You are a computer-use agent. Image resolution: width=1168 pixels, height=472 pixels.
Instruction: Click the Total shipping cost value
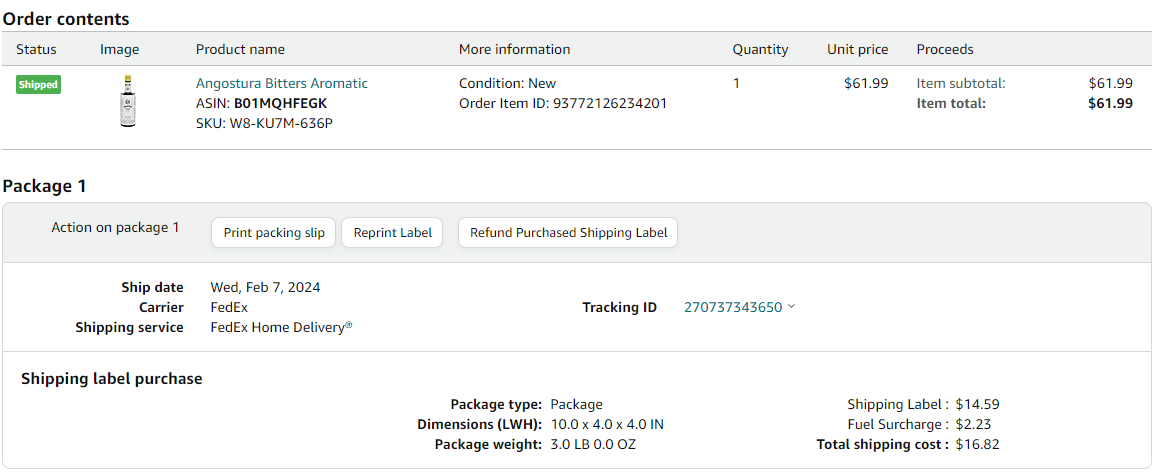click(977, 444)
